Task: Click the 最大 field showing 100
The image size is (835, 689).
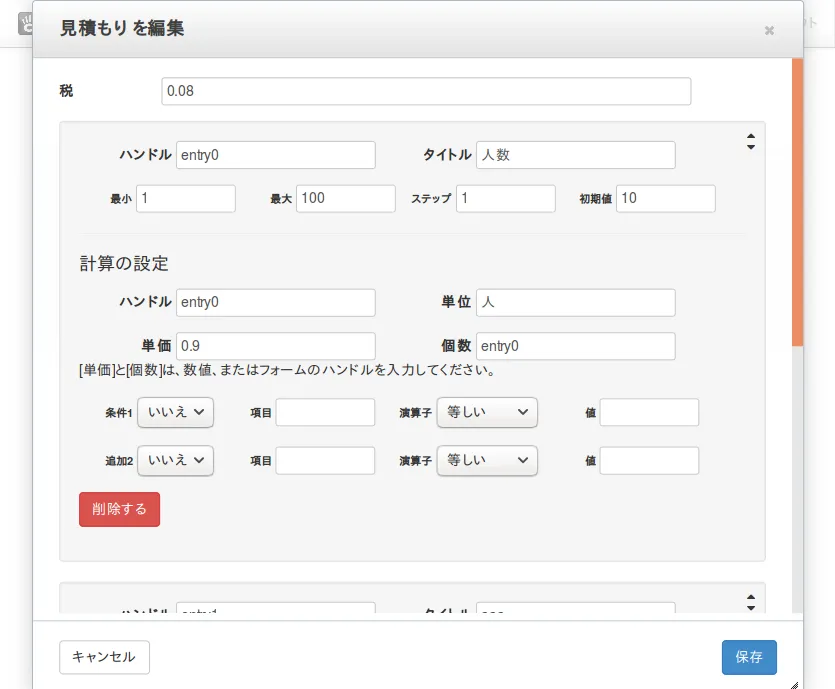Action: [x=346, y=198]
